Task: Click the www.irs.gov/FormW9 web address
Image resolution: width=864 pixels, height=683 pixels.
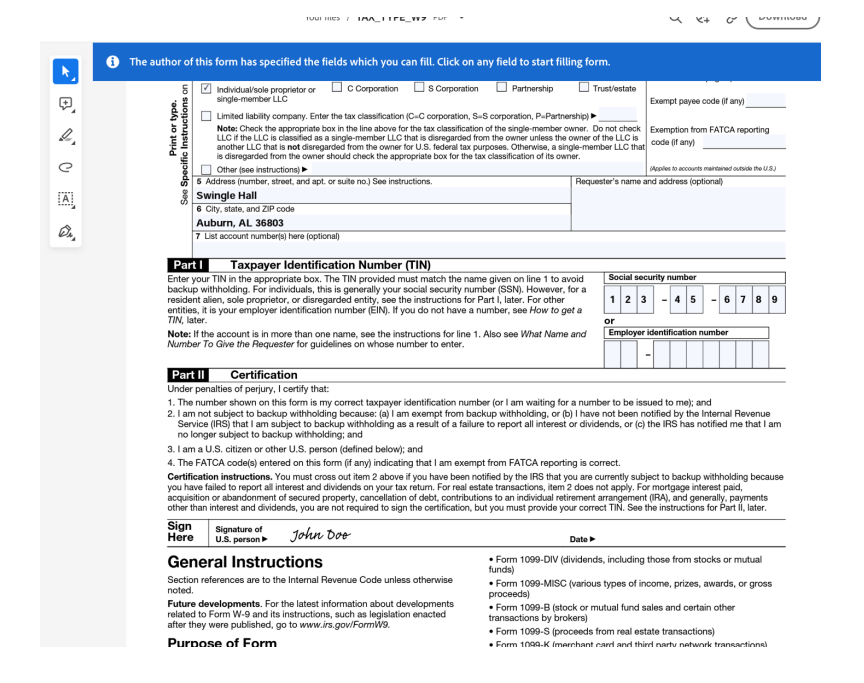Action: [x=344, y=625]
